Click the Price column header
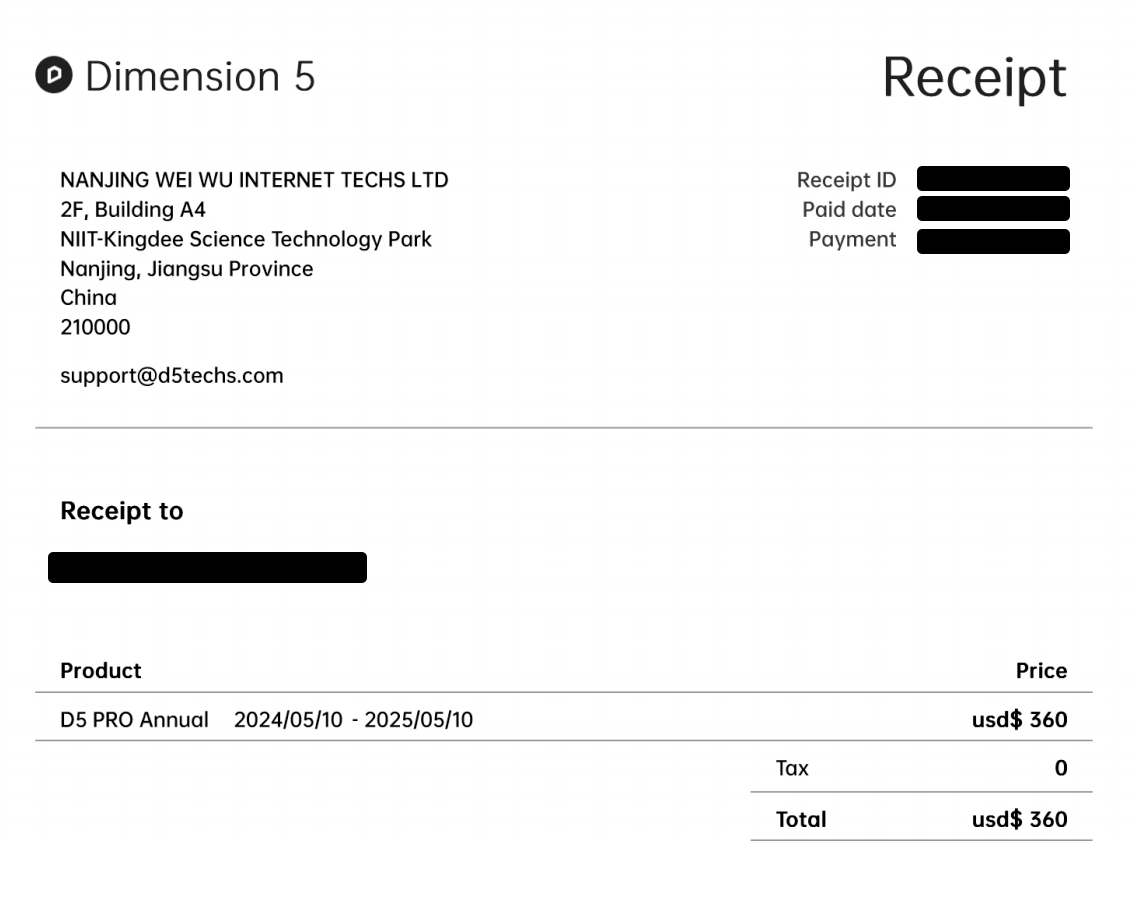 click(1041, 670)
